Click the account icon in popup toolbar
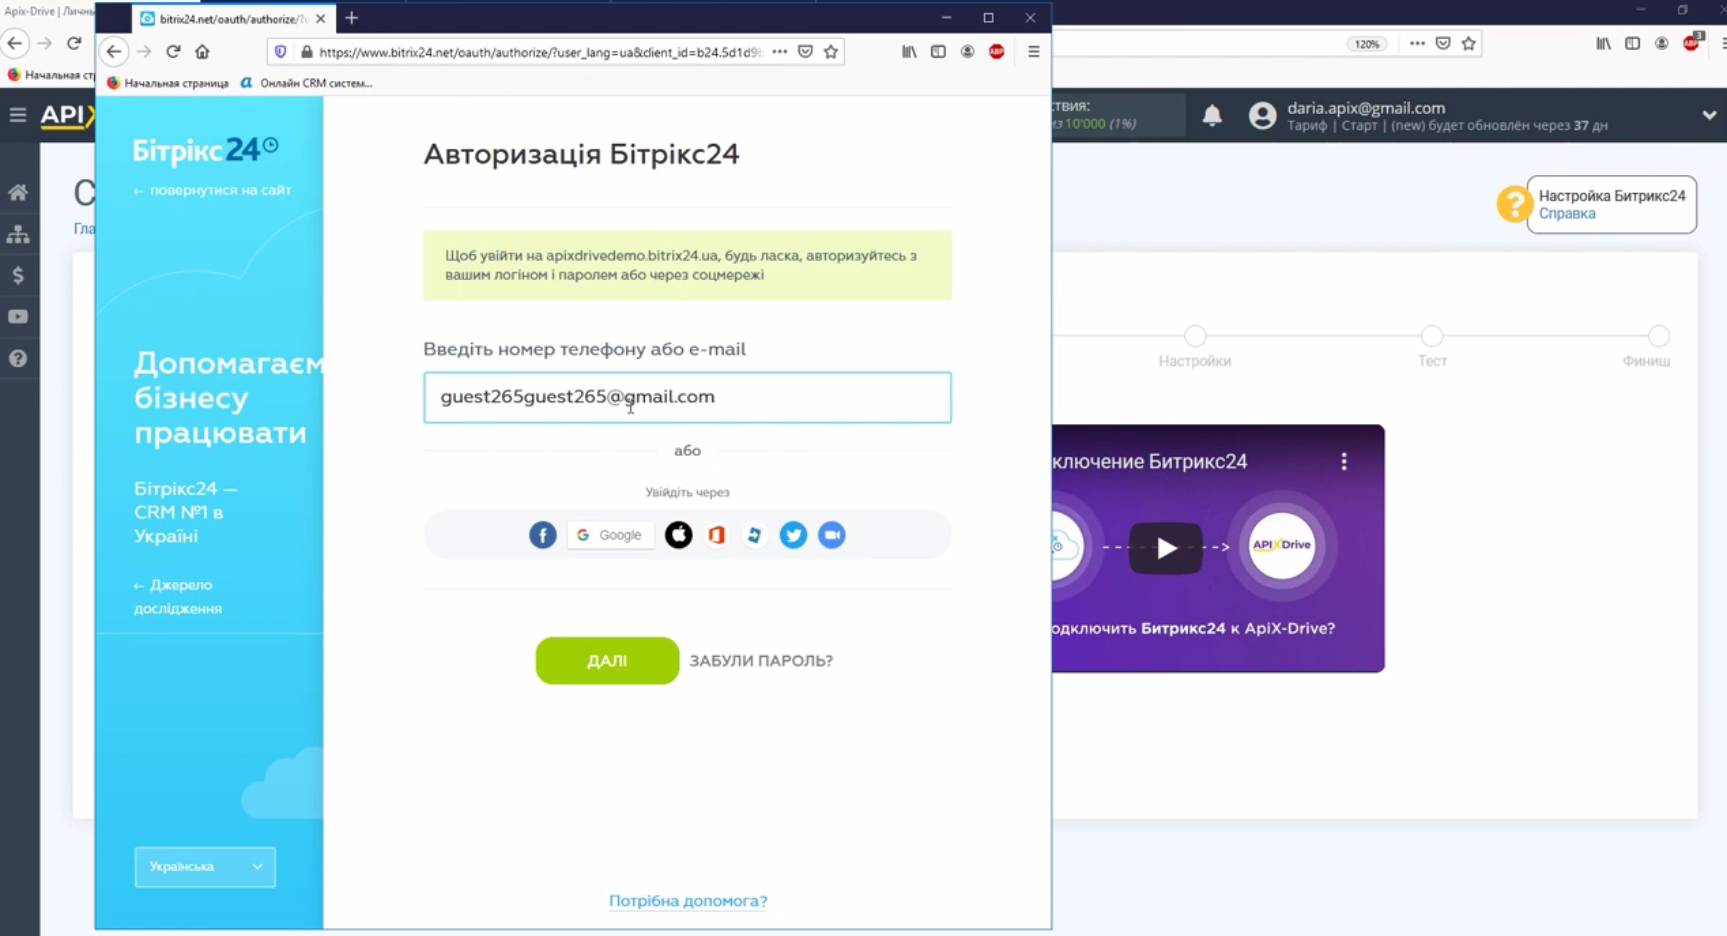 (x=967, y=52)
